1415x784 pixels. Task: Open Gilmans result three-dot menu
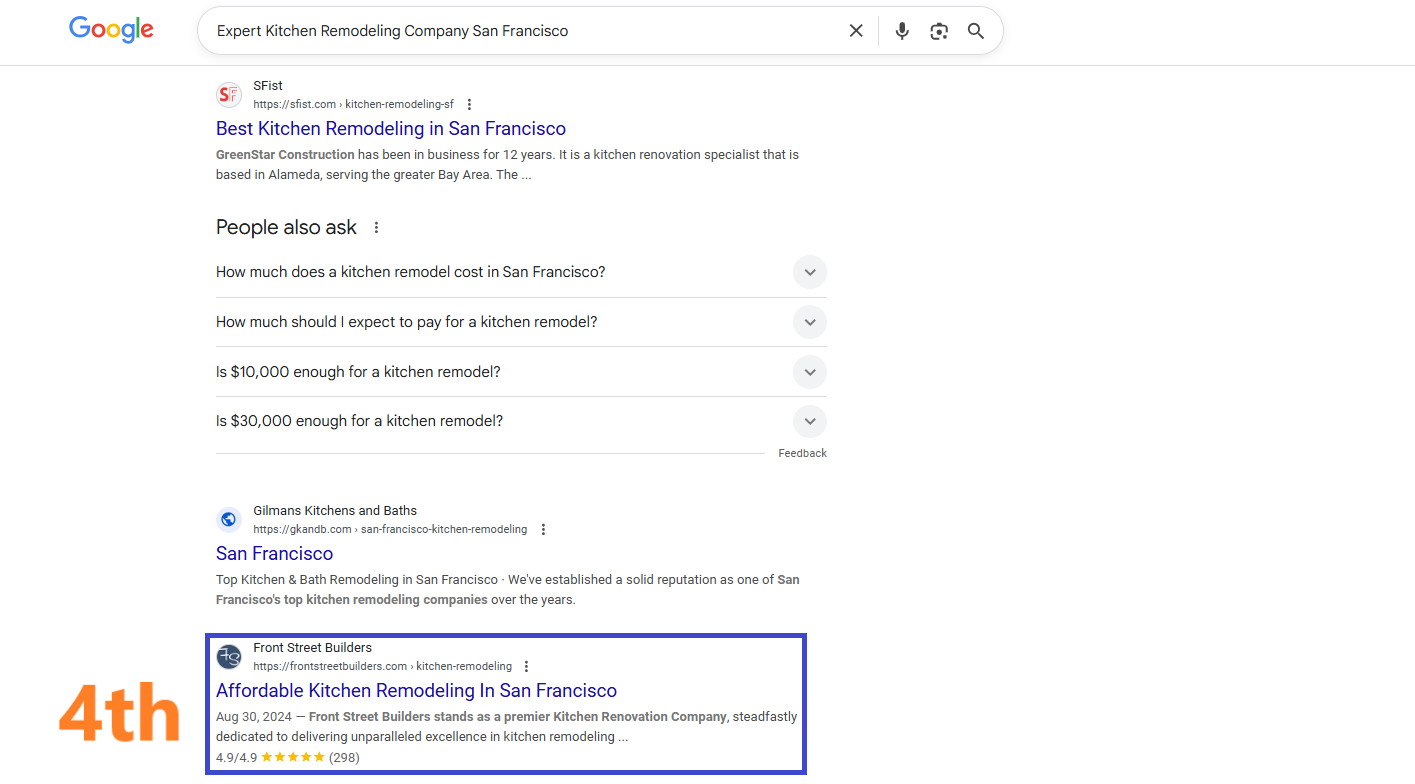pos(543,529)
